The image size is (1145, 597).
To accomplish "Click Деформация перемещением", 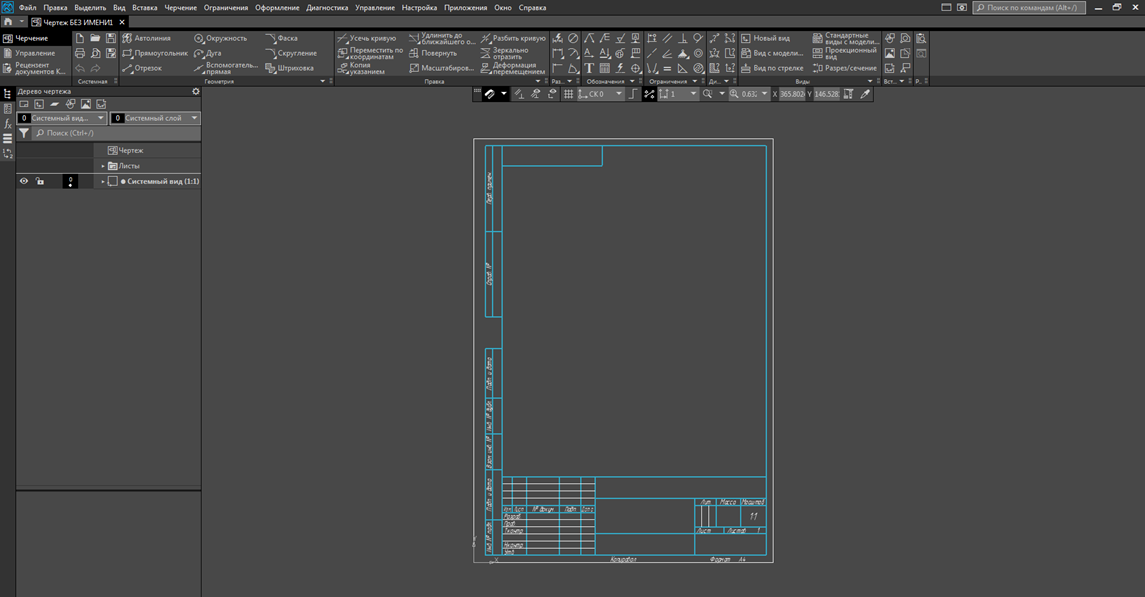I will tap(513, 68).
